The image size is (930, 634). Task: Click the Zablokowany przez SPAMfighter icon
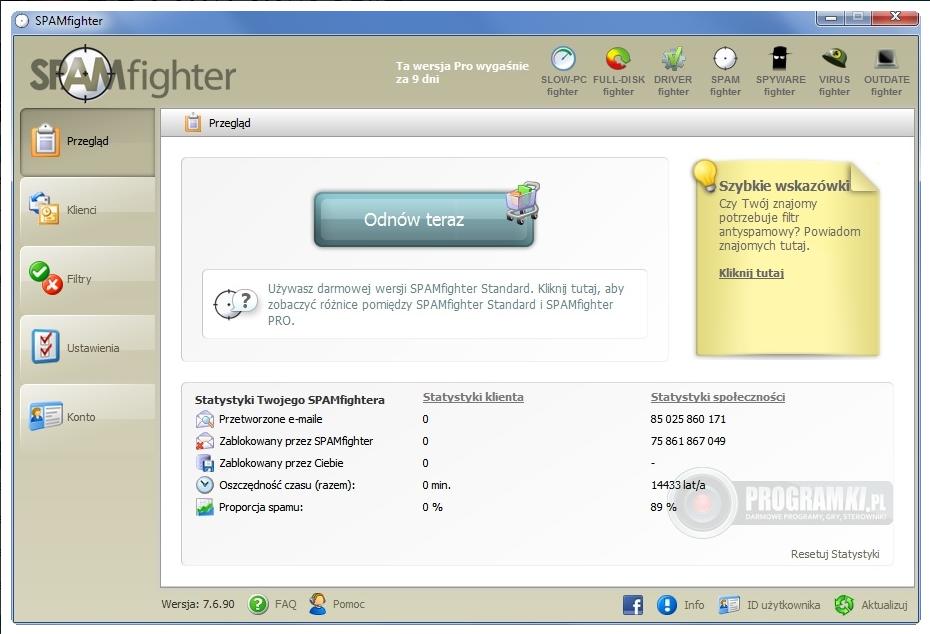tap(205, 441)
